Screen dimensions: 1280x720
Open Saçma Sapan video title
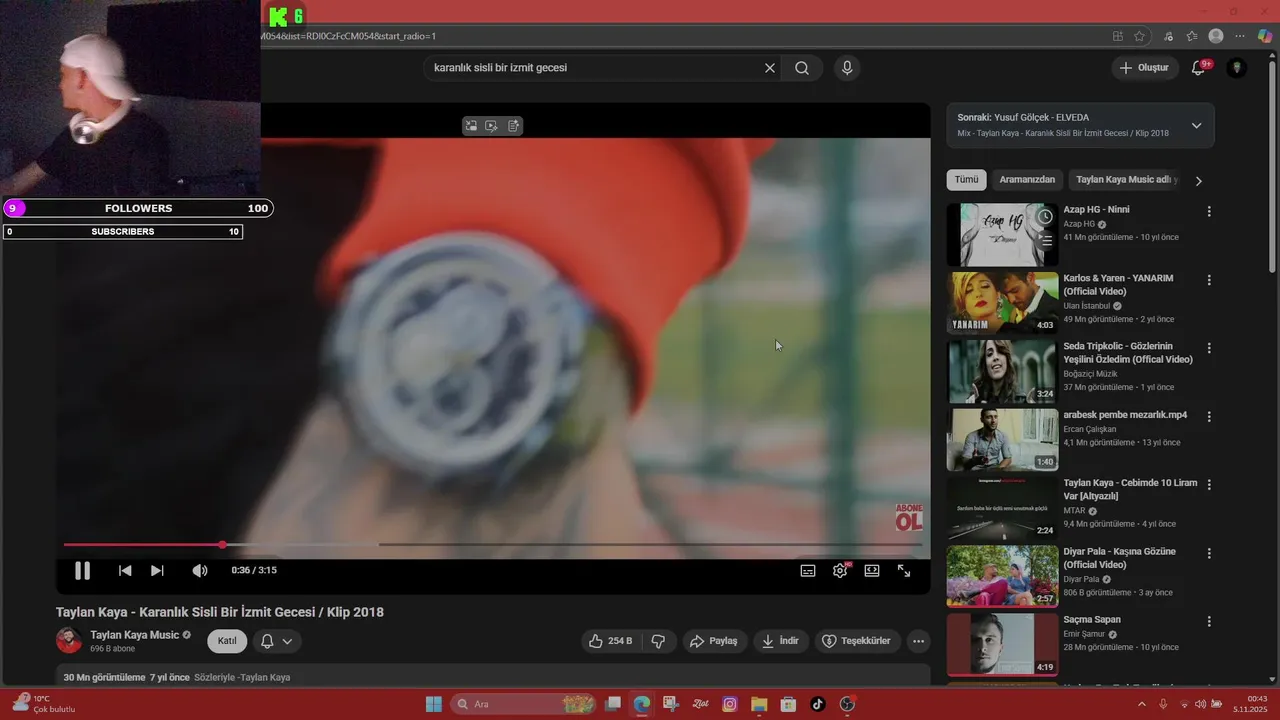point(1092,620)
